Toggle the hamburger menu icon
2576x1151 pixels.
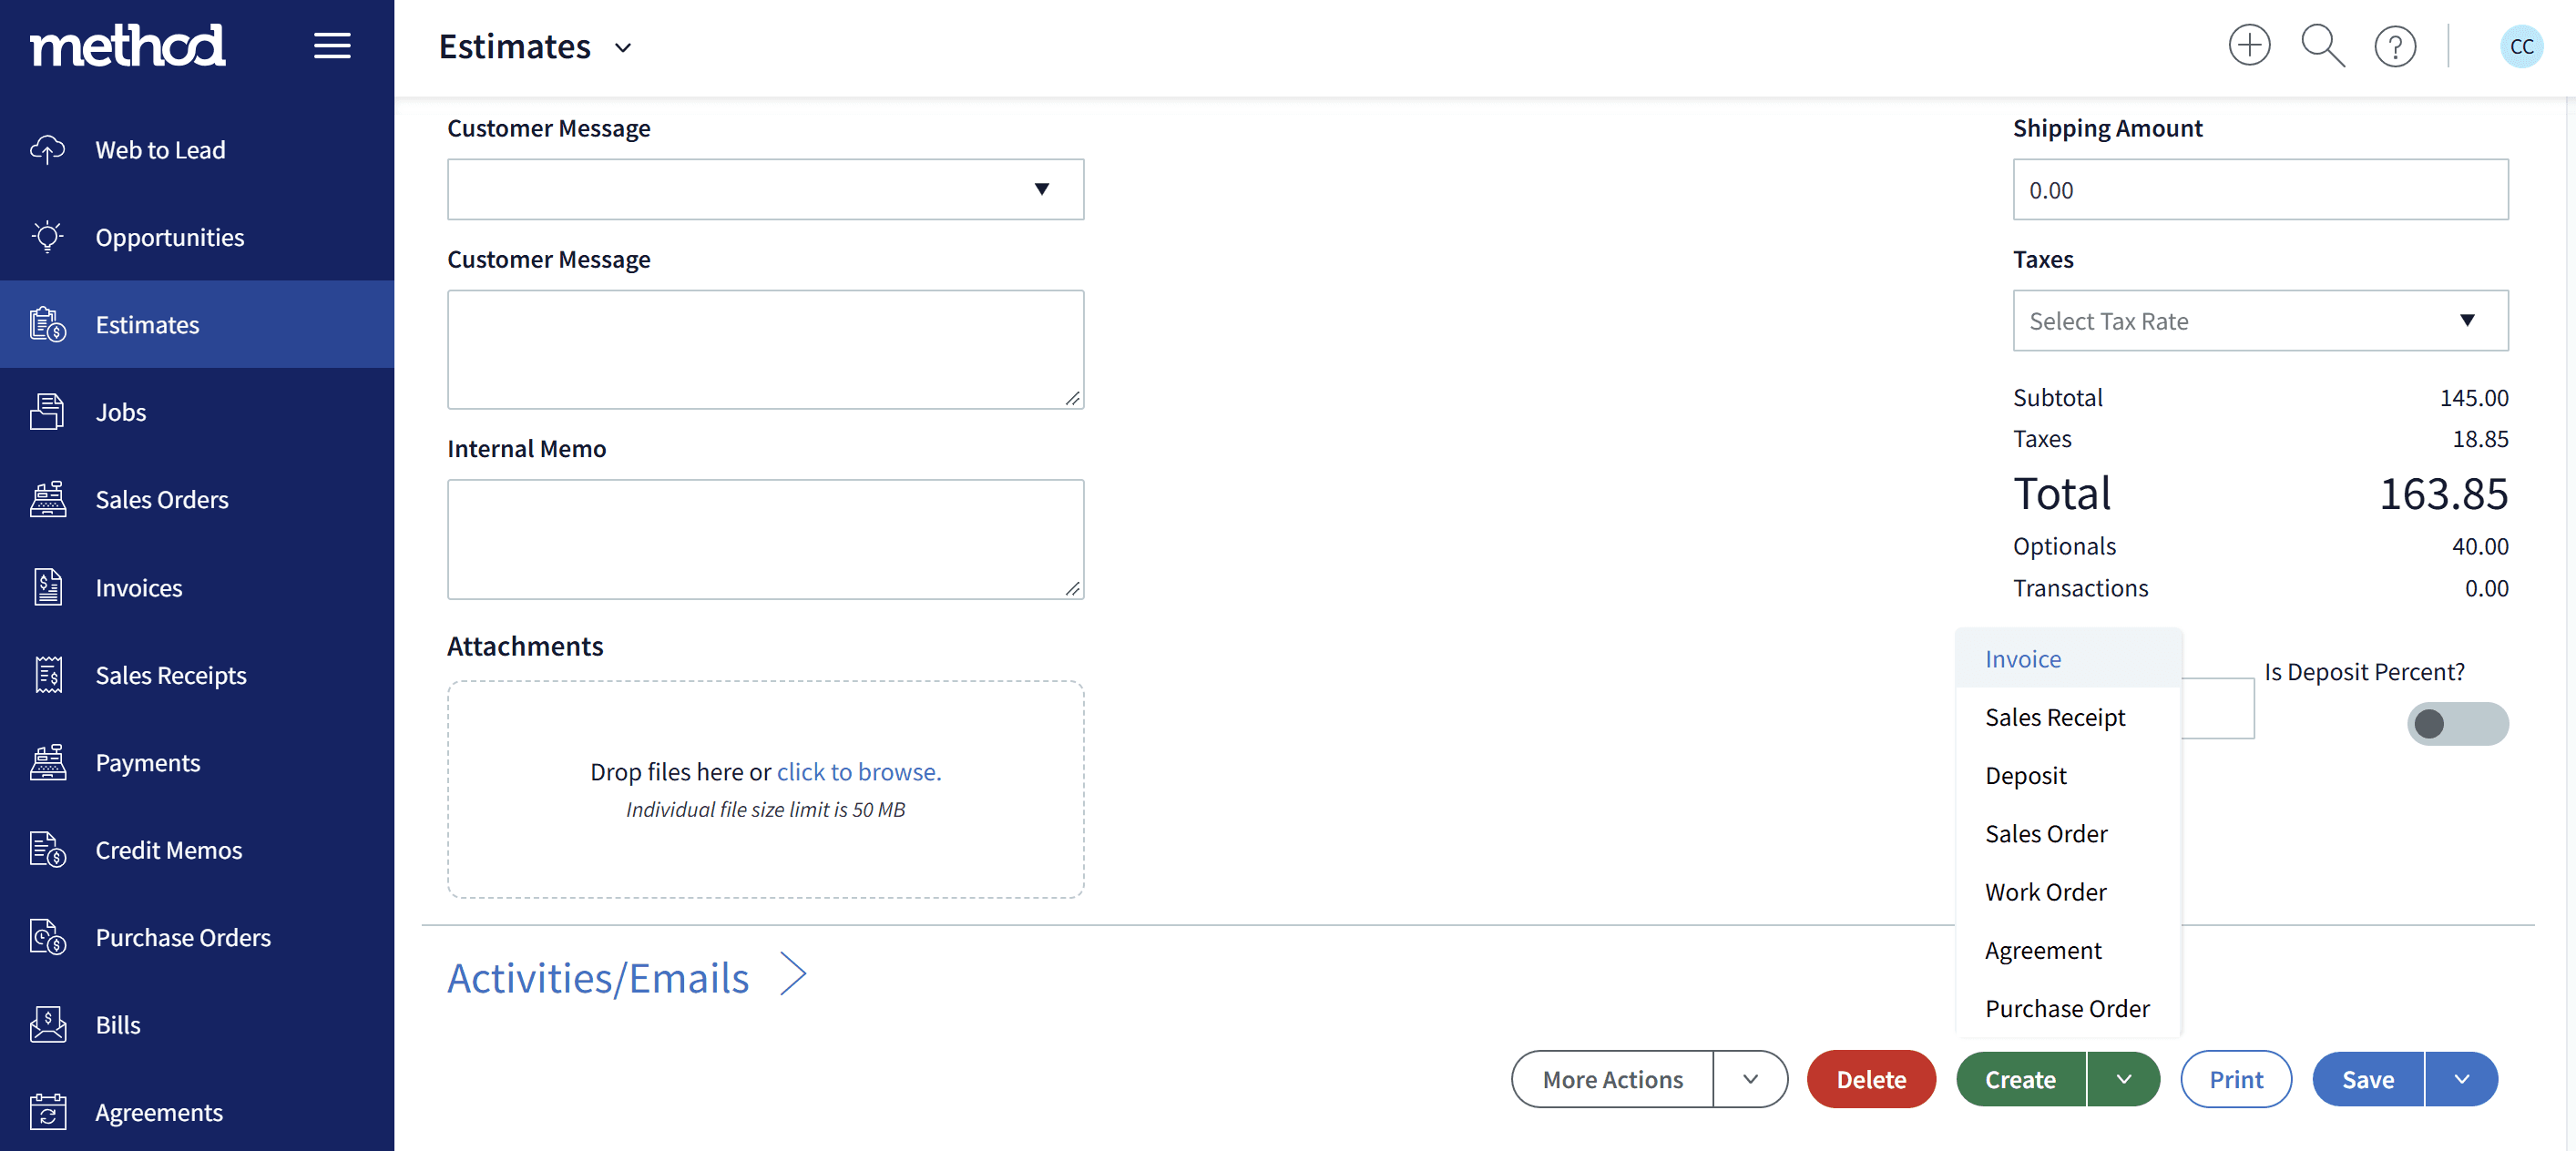tap(332, 46)
